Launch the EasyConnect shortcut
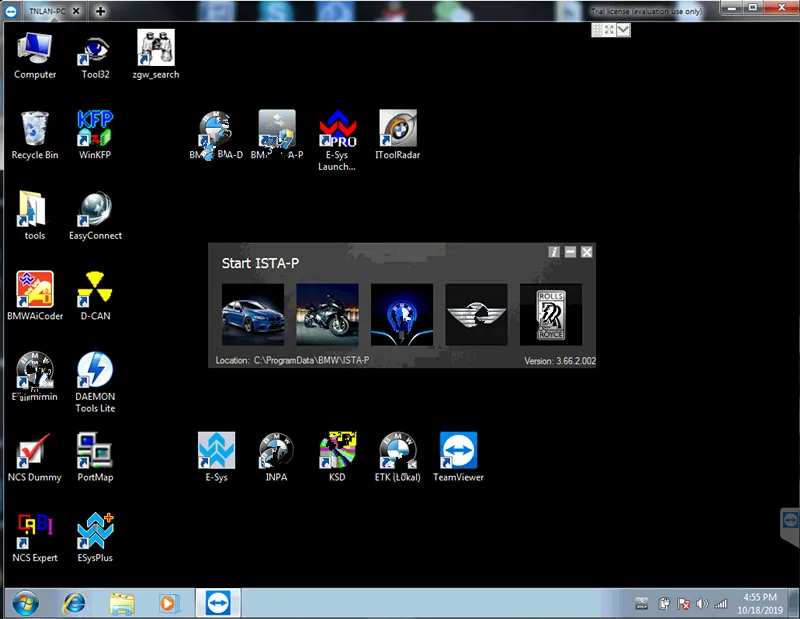Viewport: 800px width, 619px height. point(95,216)
